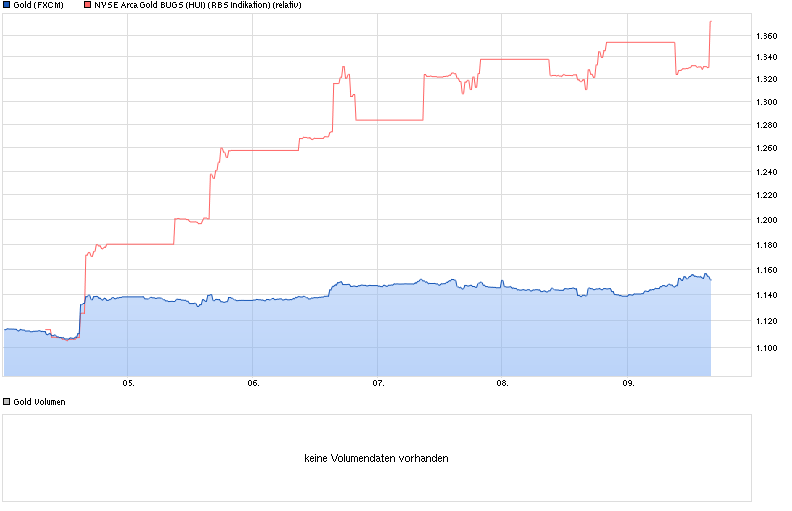This screenshot has height=511, width=792.
Task: Click the blue gold line's last data point
Action: 711,279
